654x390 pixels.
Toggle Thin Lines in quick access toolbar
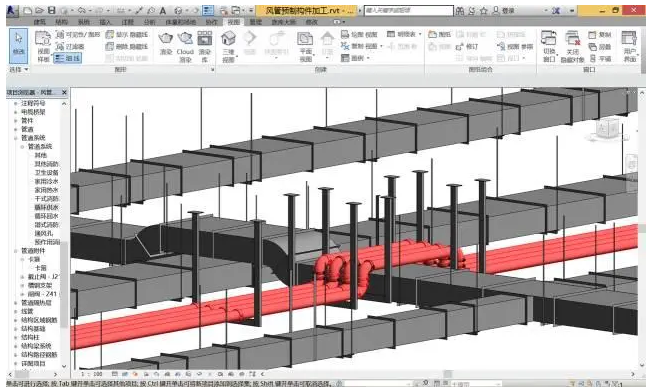[x=208, y=10]
